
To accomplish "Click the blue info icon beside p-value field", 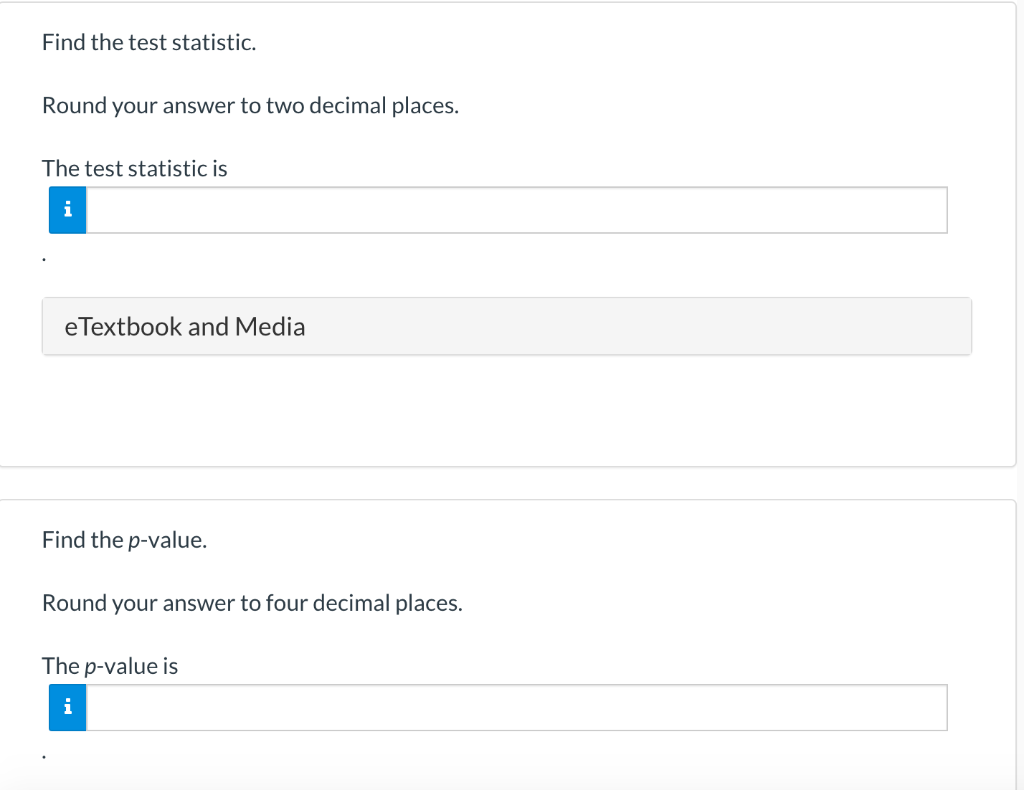I will (x=67, y=707).
